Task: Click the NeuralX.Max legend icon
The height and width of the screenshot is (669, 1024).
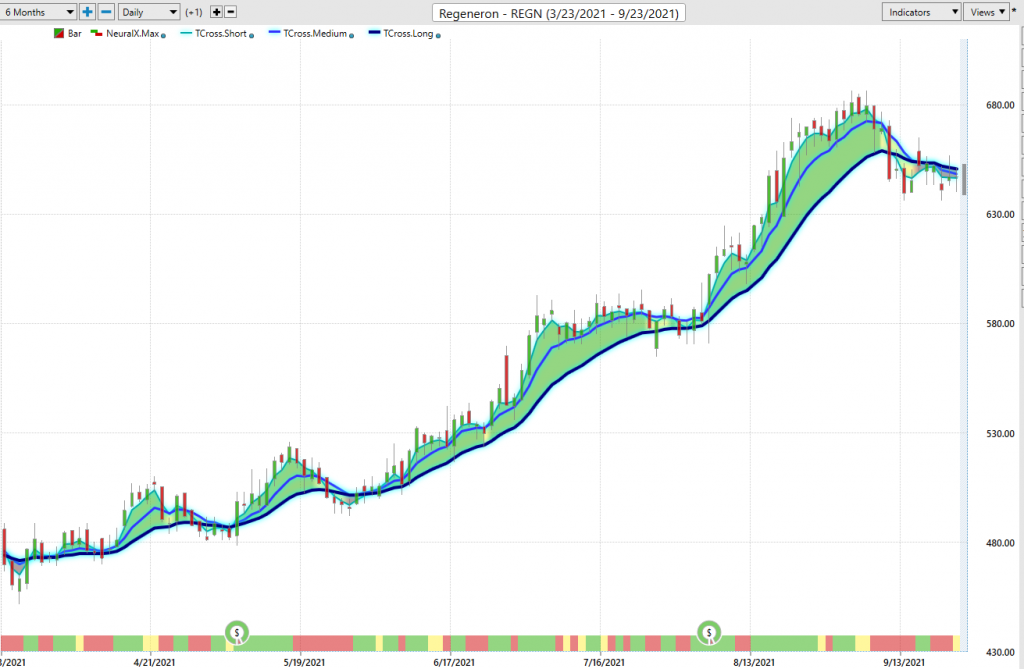Action: coord(97,33)
